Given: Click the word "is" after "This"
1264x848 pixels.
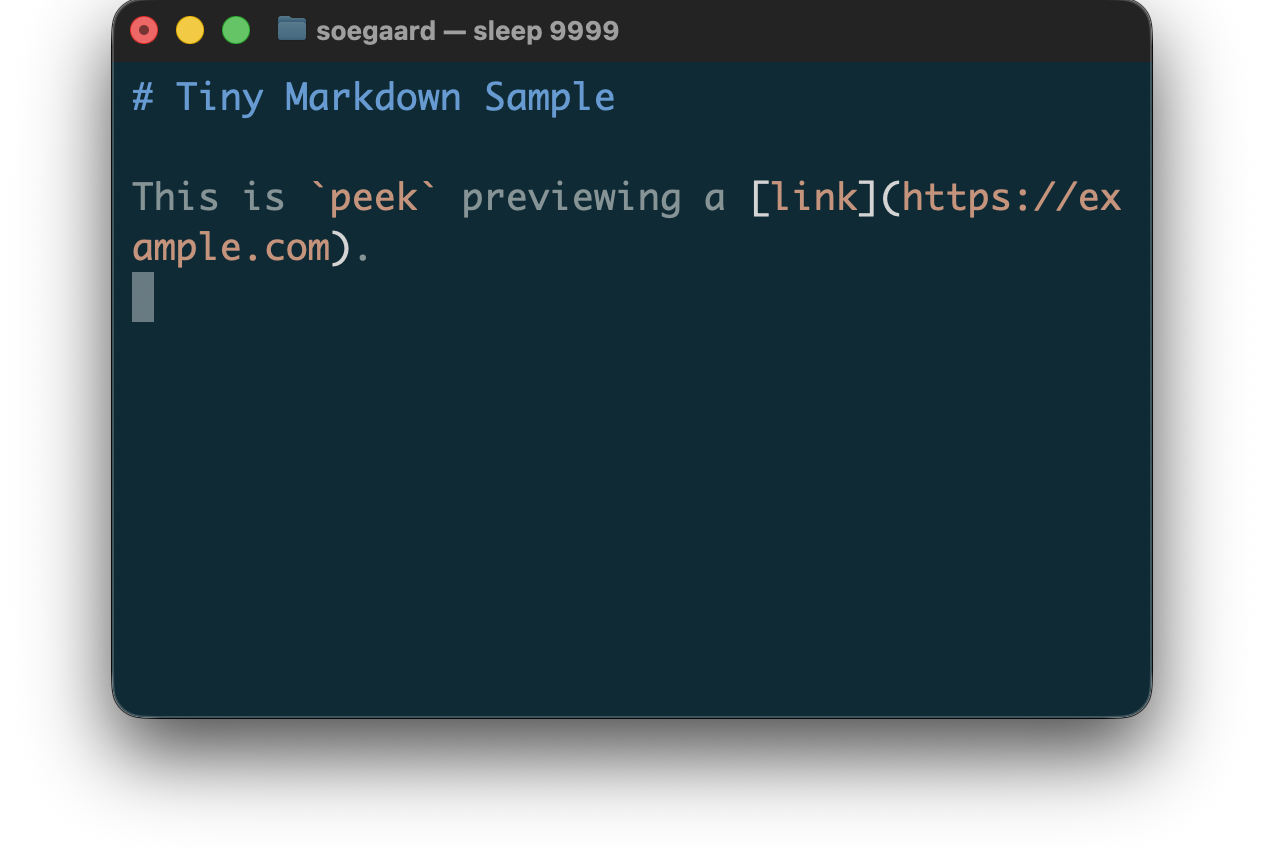Looking at the screenshot, I should click(x=264, y=197).
